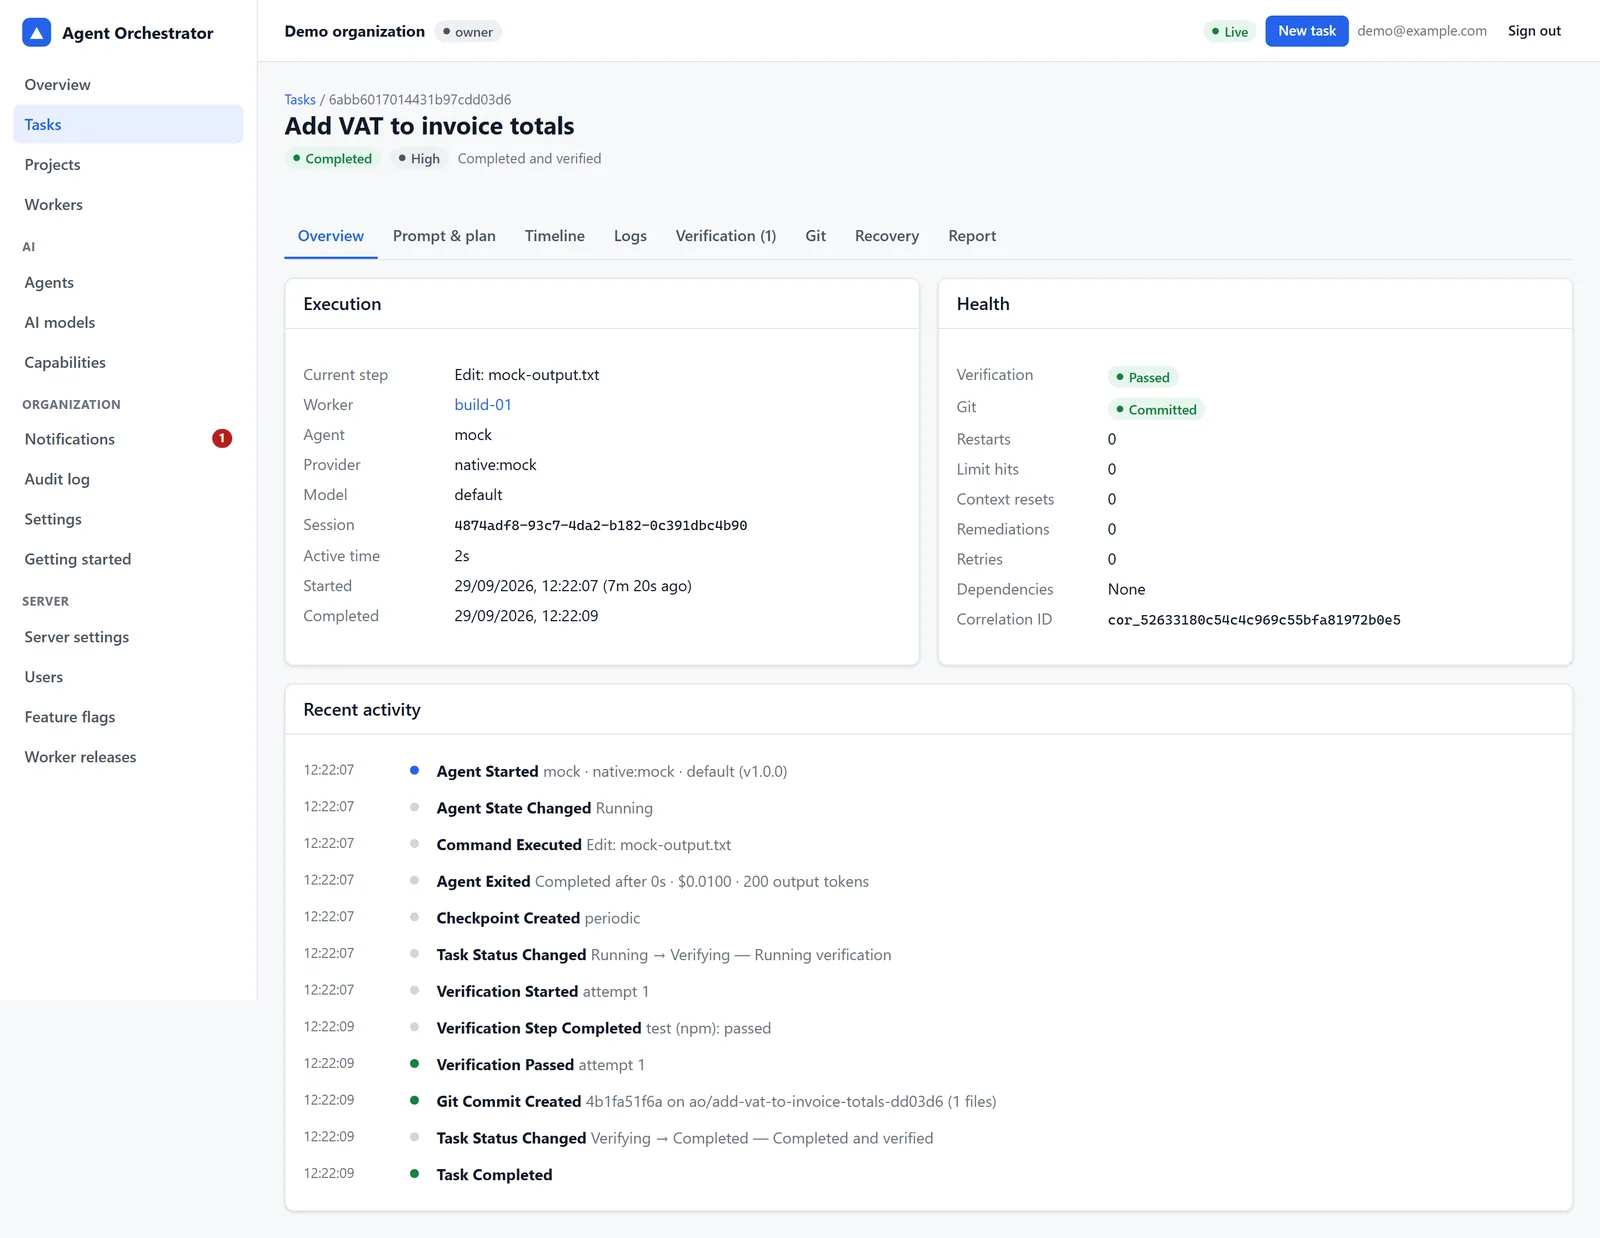Open Notifications page
This screenshot has width=1600, height=1238.
click(x=128, y=439)
